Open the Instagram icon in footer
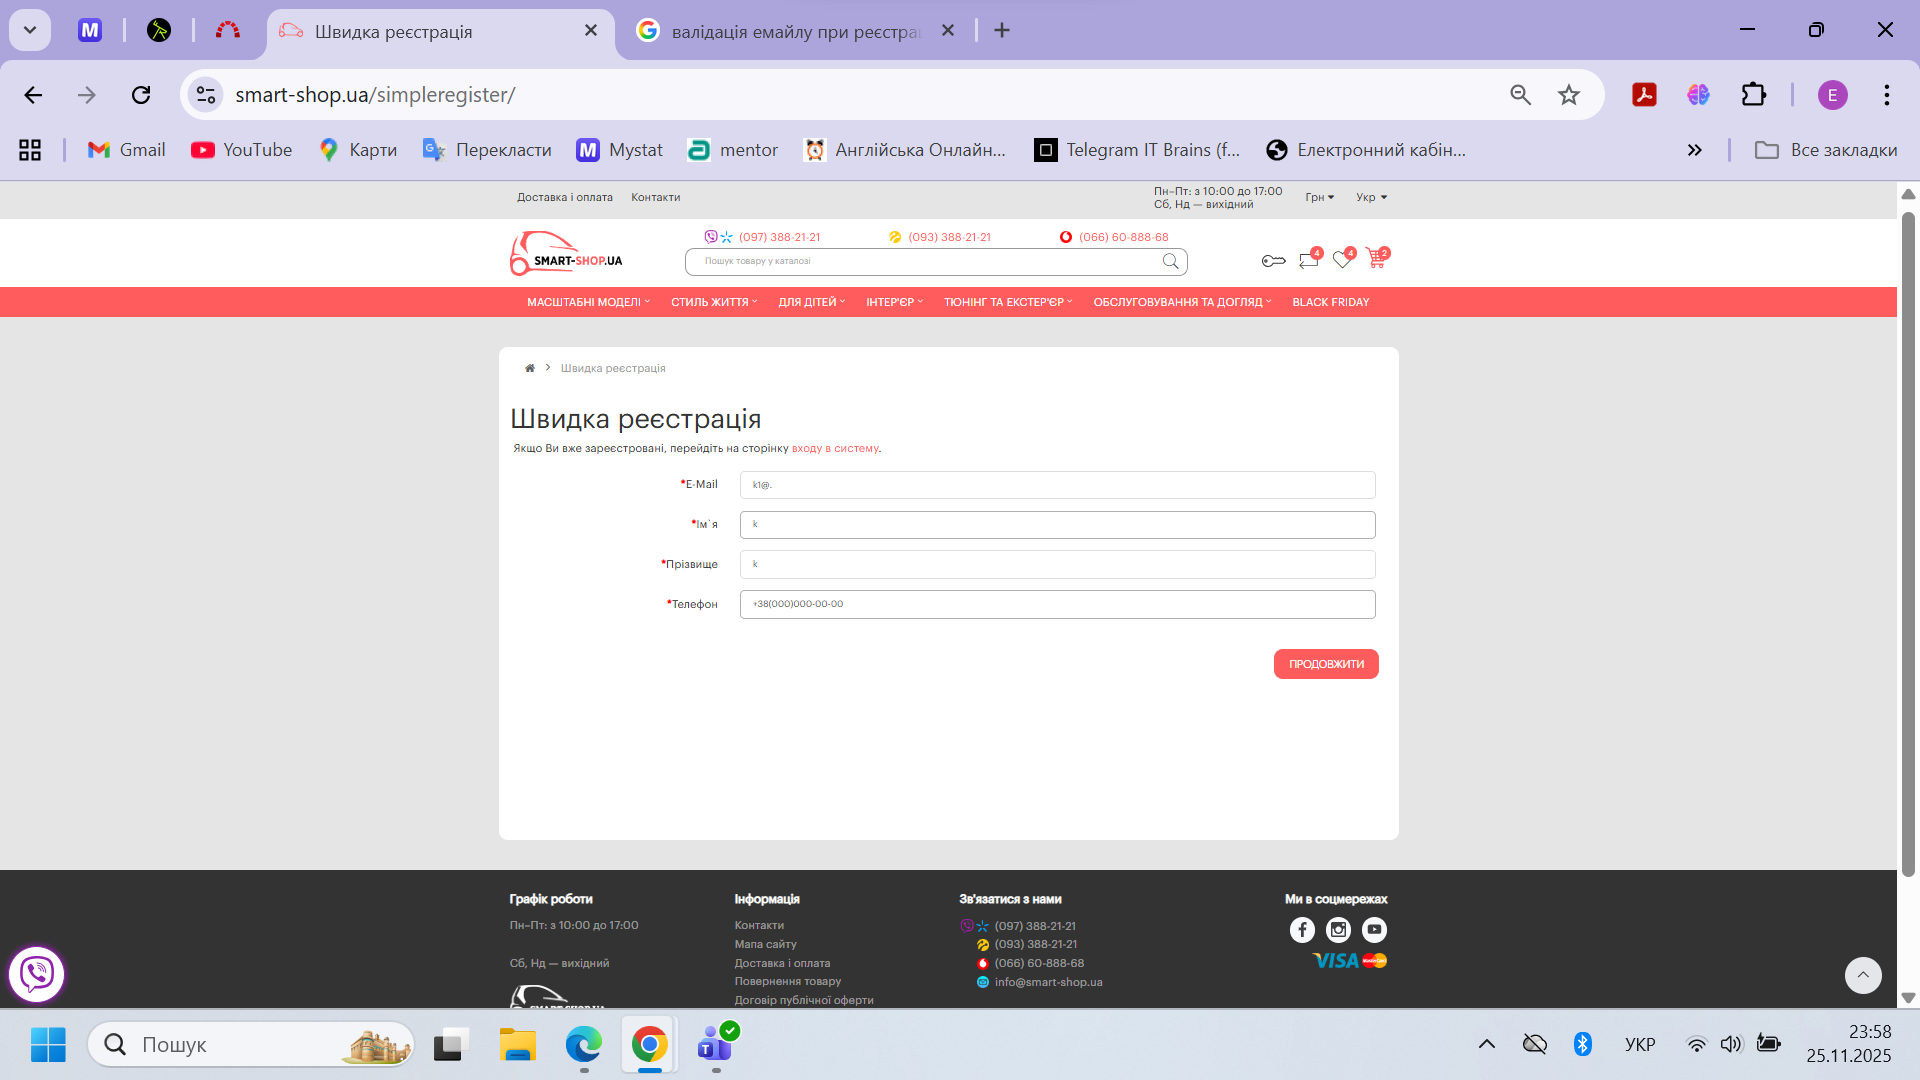 [1338, 930]
